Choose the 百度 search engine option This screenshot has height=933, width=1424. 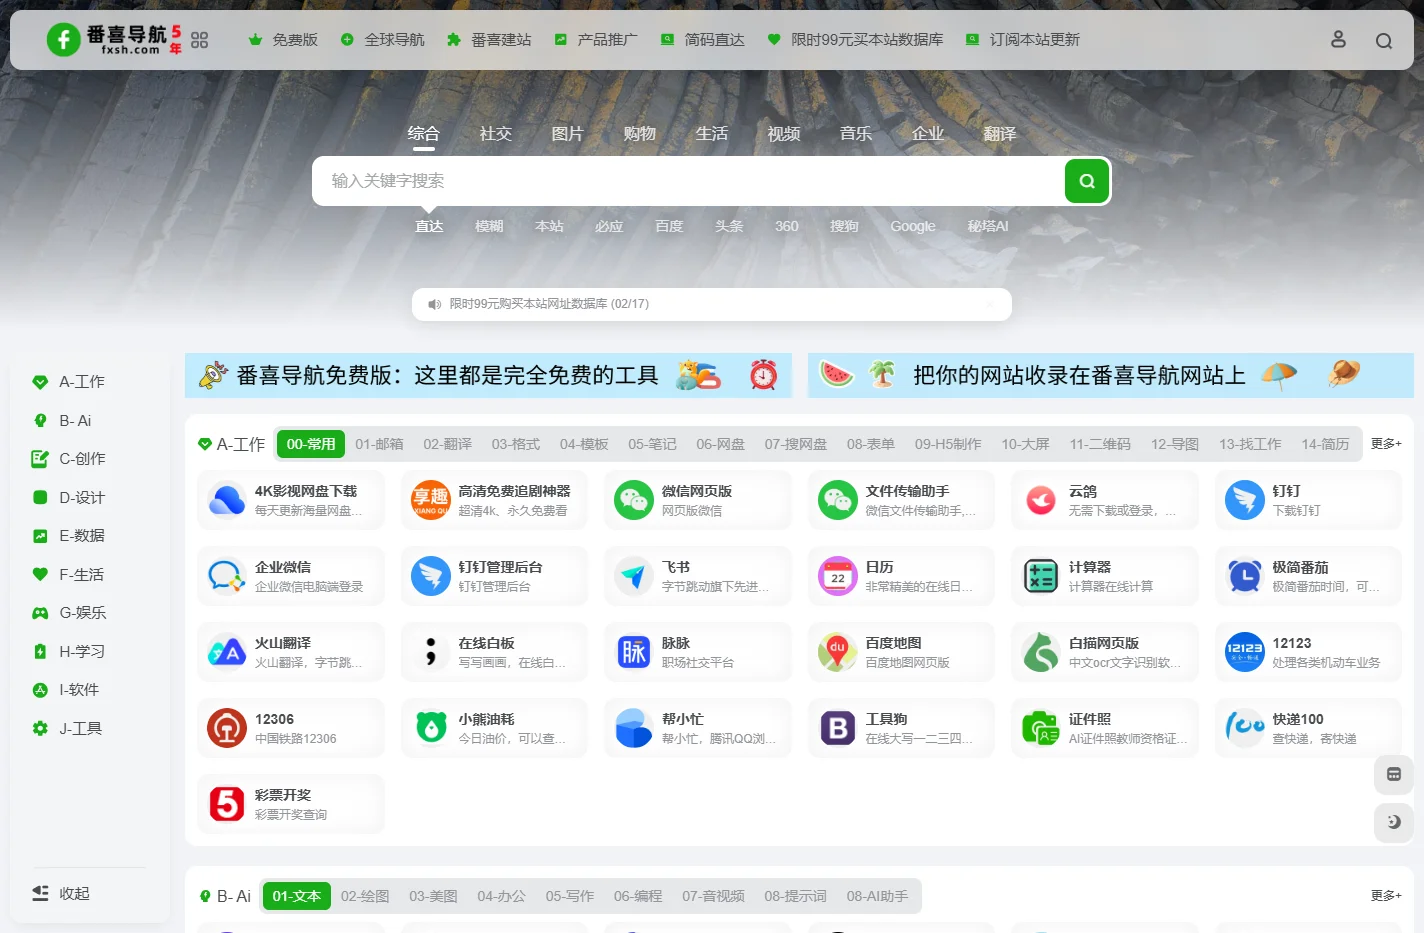[x=669, y=226]
